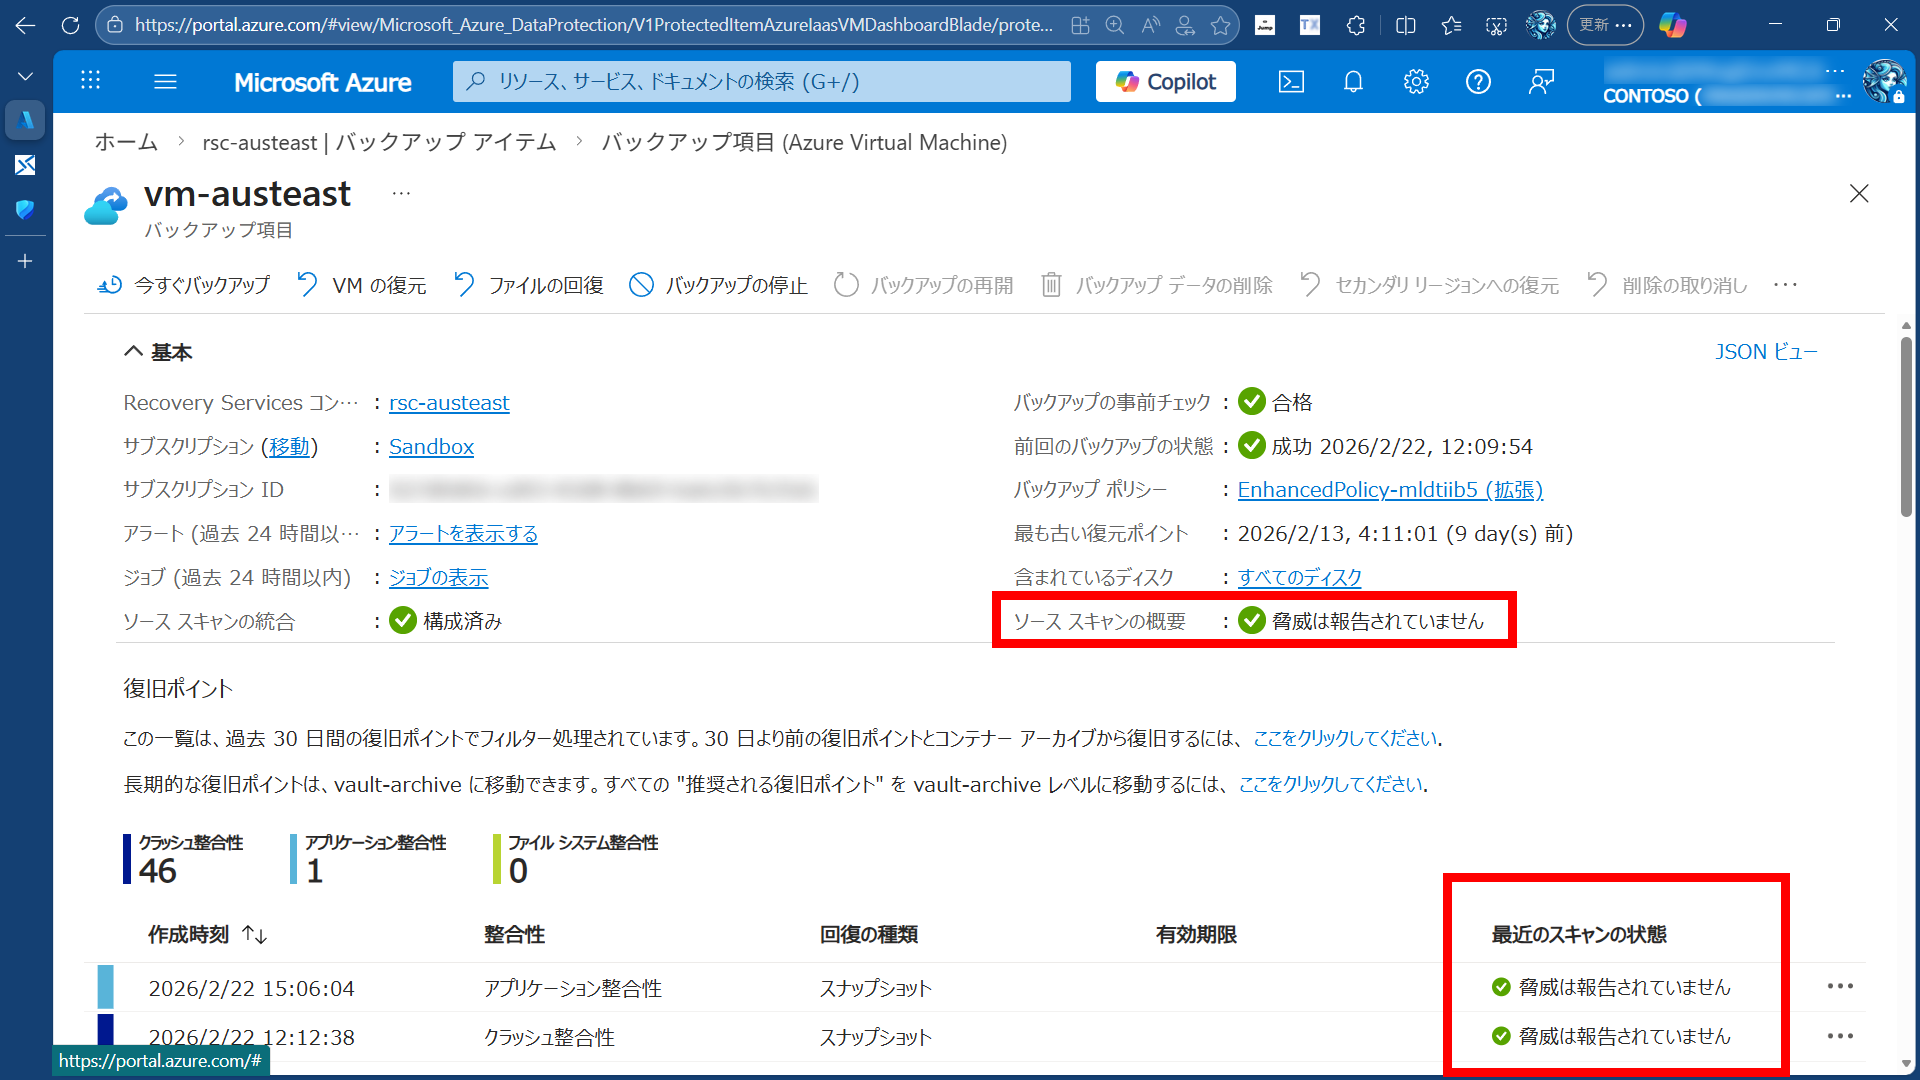Open the JSON ビュー link
The width and height of the screenshot is (1920, 1080).
click(x=1765, y=351)
